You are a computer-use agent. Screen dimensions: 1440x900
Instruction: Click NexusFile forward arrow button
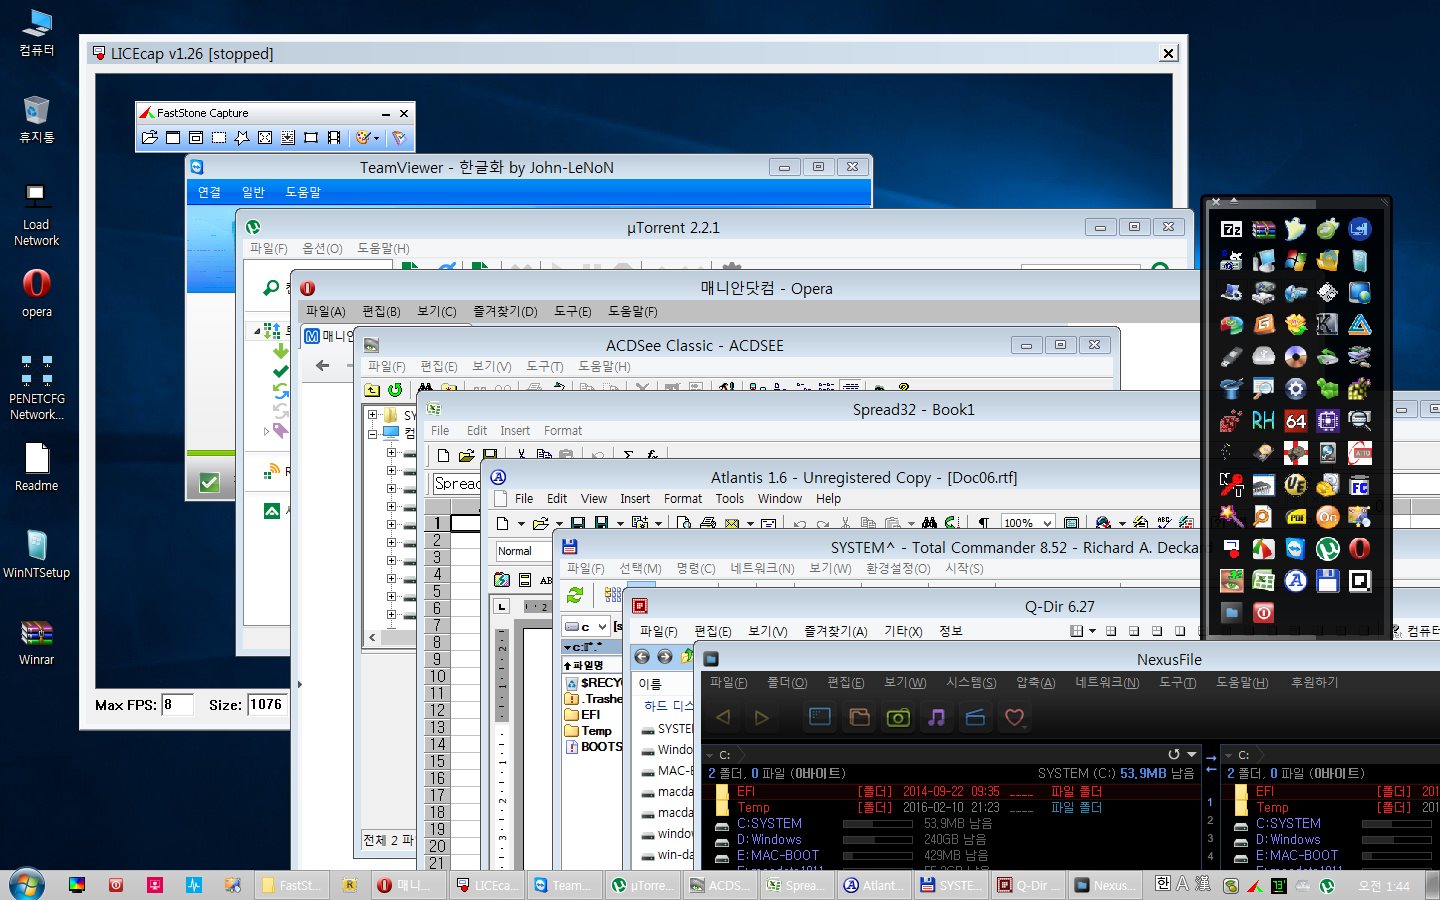762,717
